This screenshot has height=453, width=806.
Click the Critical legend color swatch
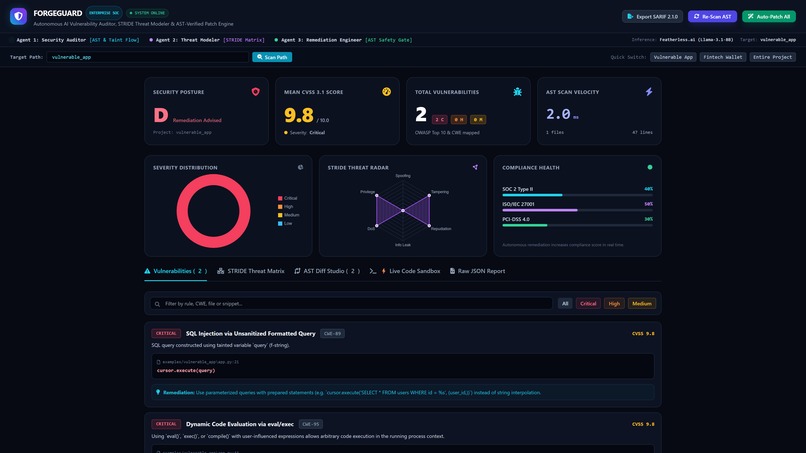coord(280,198)
